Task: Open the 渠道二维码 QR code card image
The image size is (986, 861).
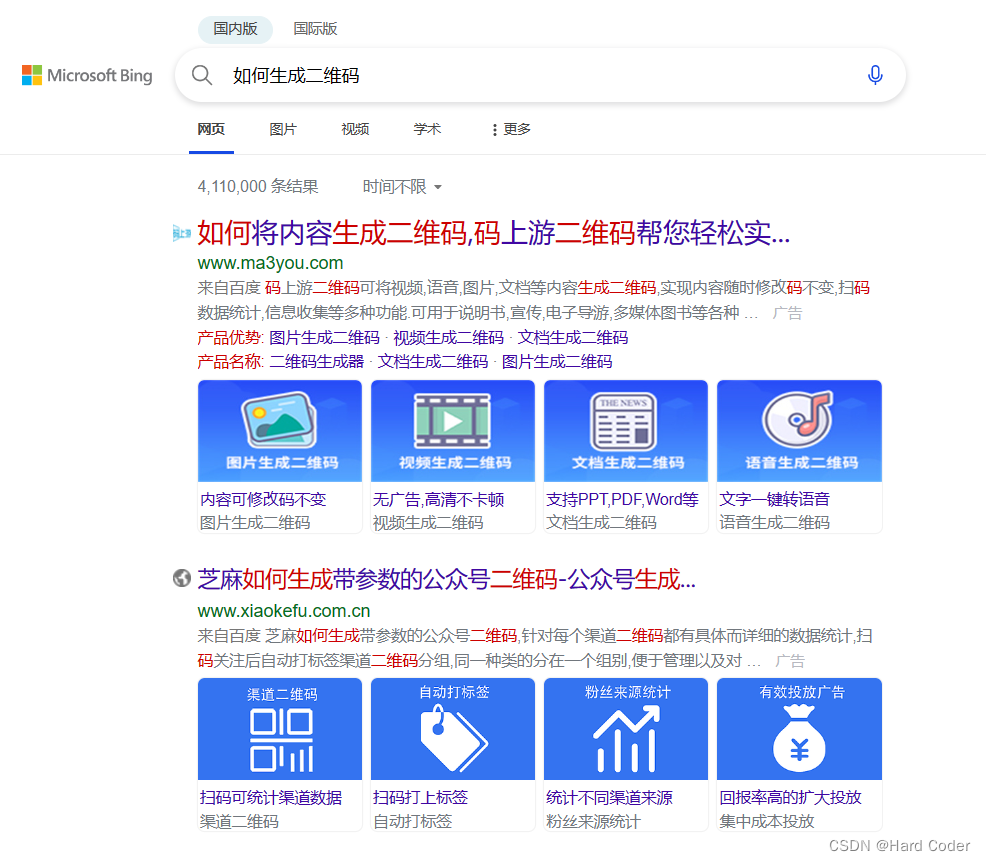Action: pos(280,729)
